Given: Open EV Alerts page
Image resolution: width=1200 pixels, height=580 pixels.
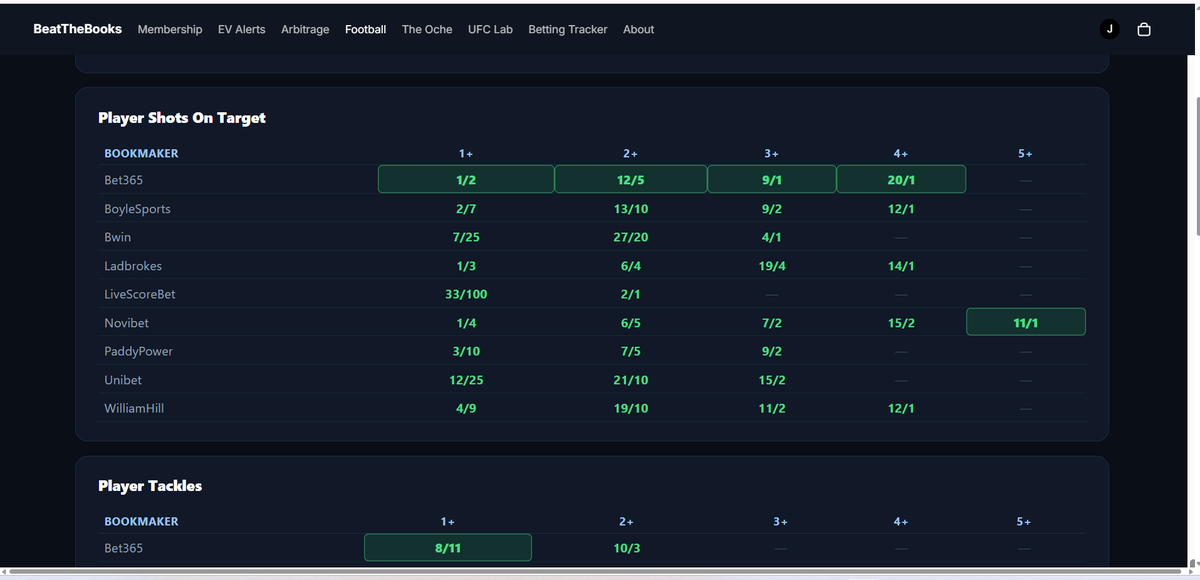Looking at the screenshot, I should click(x=242, y=29).
